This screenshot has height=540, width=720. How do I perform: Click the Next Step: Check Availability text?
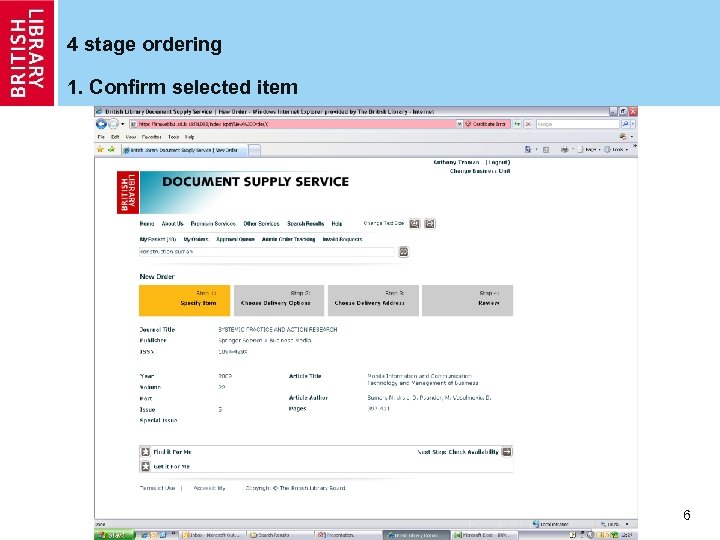[458, 452]
